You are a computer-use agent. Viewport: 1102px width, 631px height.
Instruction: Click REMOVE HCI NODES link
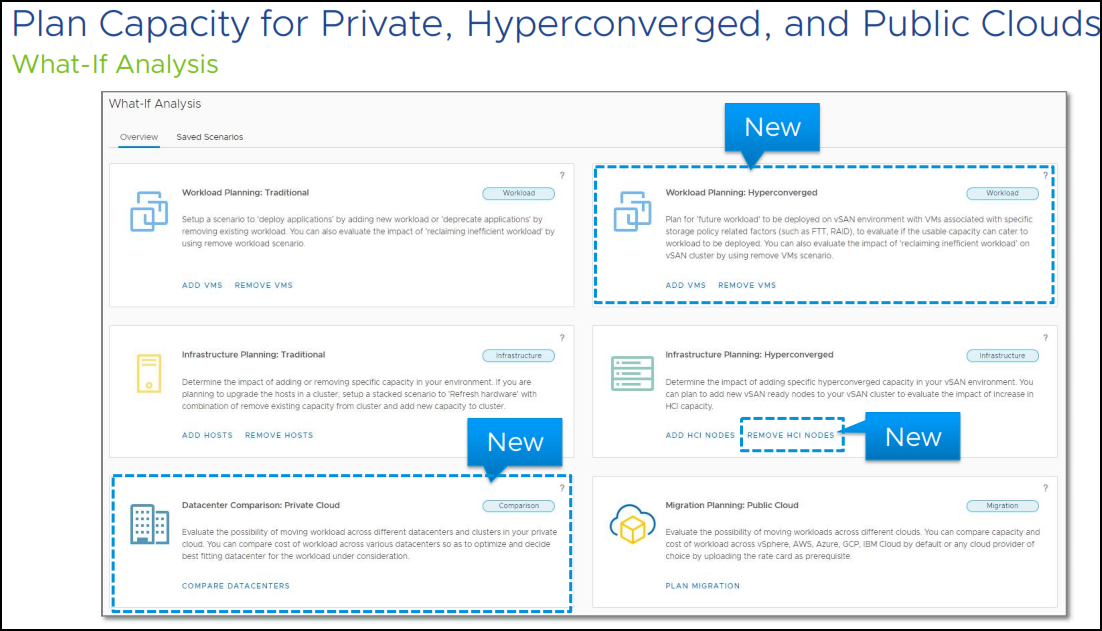pos(791,436)
